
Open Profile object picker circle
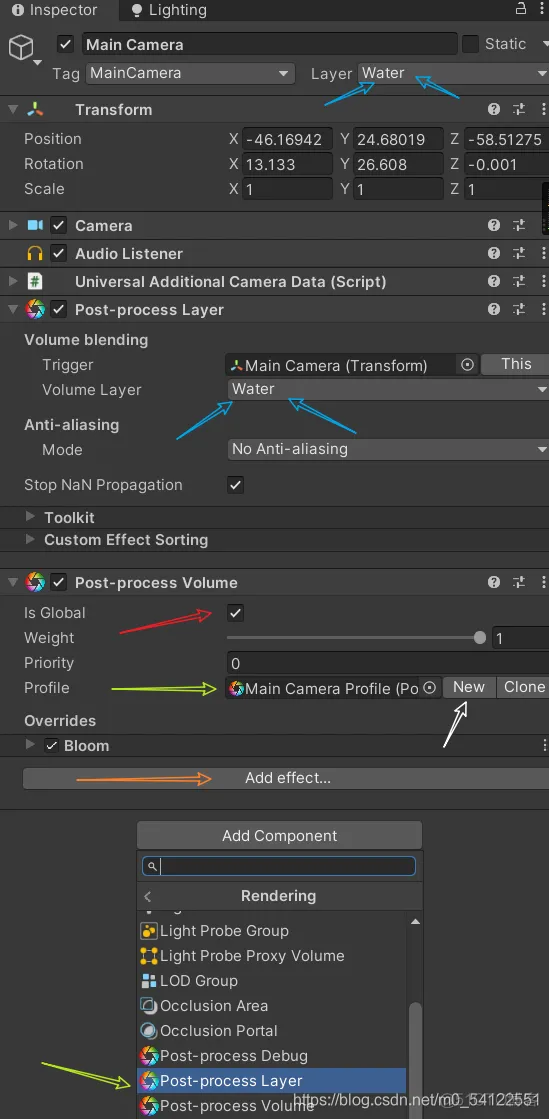(430, 688)
